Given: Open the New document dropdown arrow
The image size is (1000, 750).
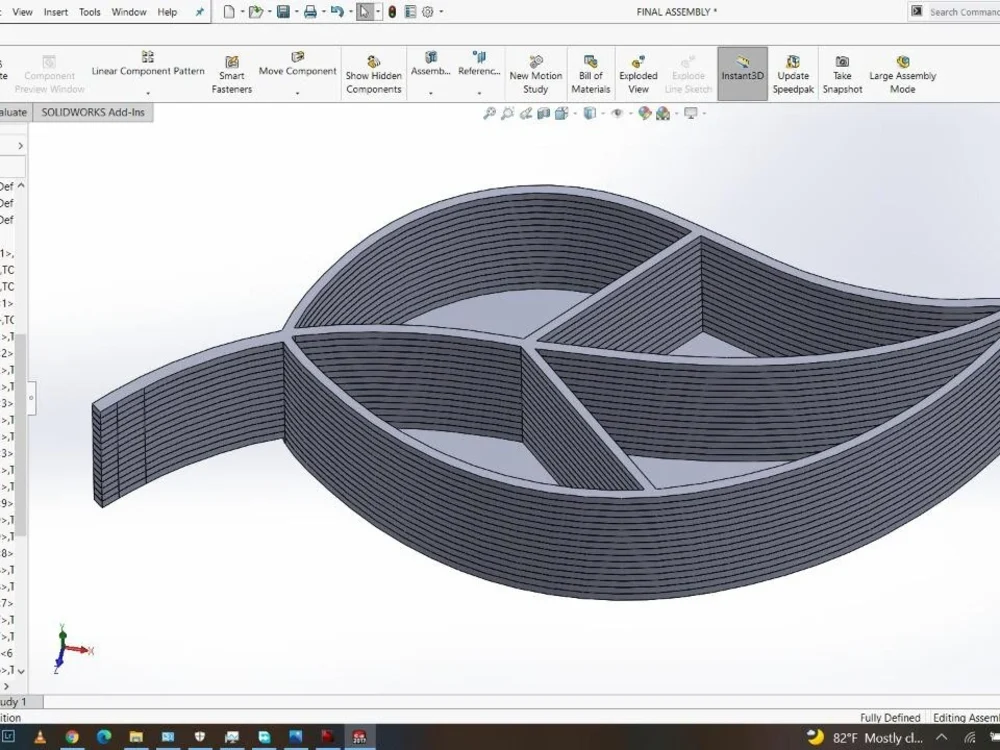Looking at the screenshot, I should coord(242,11).
